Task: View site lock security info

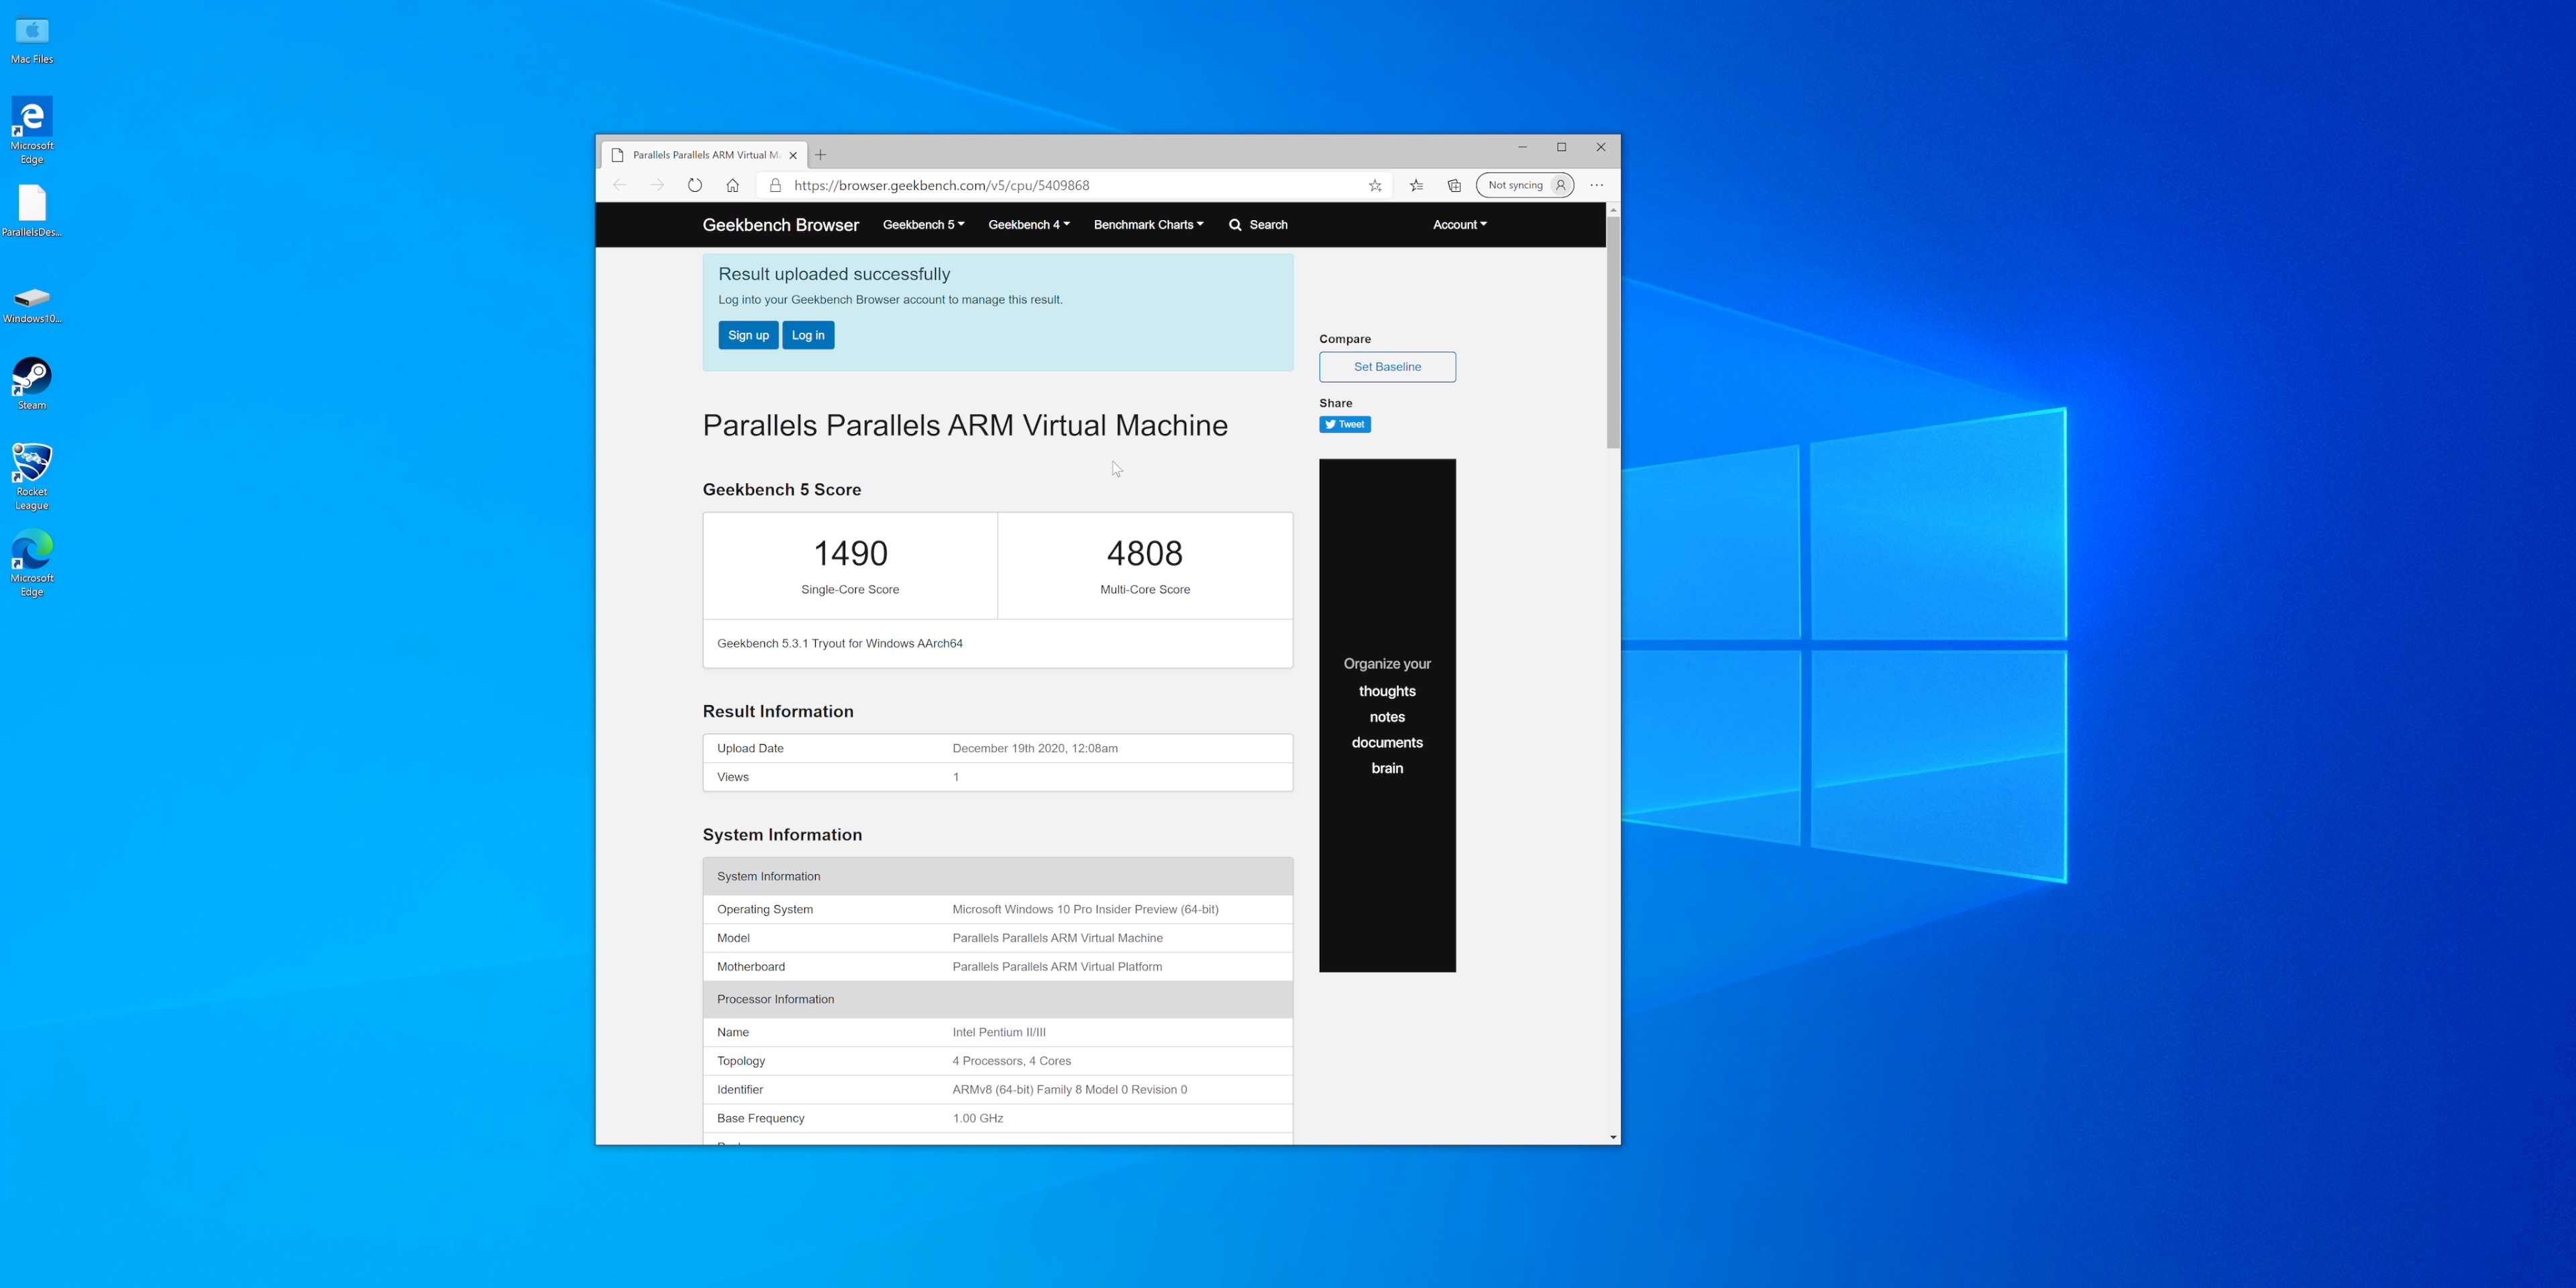Action: click(x=775, y=185)
